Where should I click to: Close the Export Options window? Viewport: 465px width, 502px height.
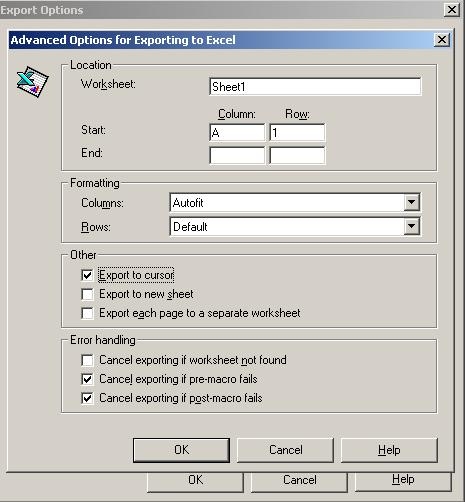[452, 9]
